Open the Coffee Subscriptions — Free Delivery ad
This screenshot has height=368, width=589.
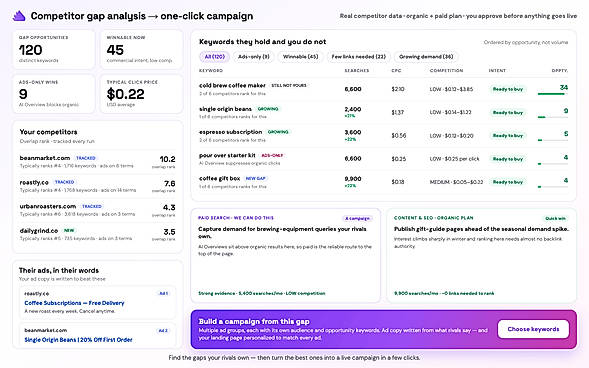pyautogui.click(x=74, y=303)
